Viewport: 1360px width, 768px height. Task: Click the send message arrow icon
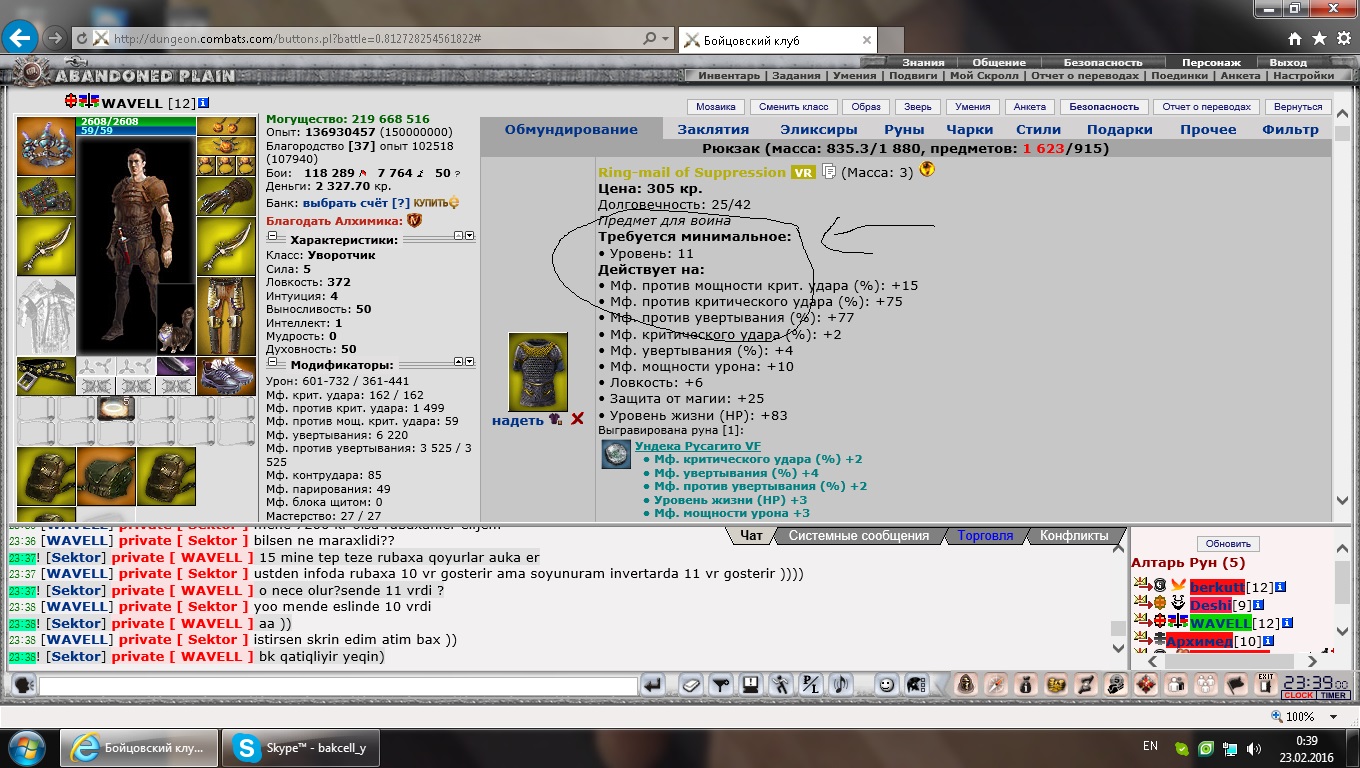pyautogui.click(x=653, y=686)
